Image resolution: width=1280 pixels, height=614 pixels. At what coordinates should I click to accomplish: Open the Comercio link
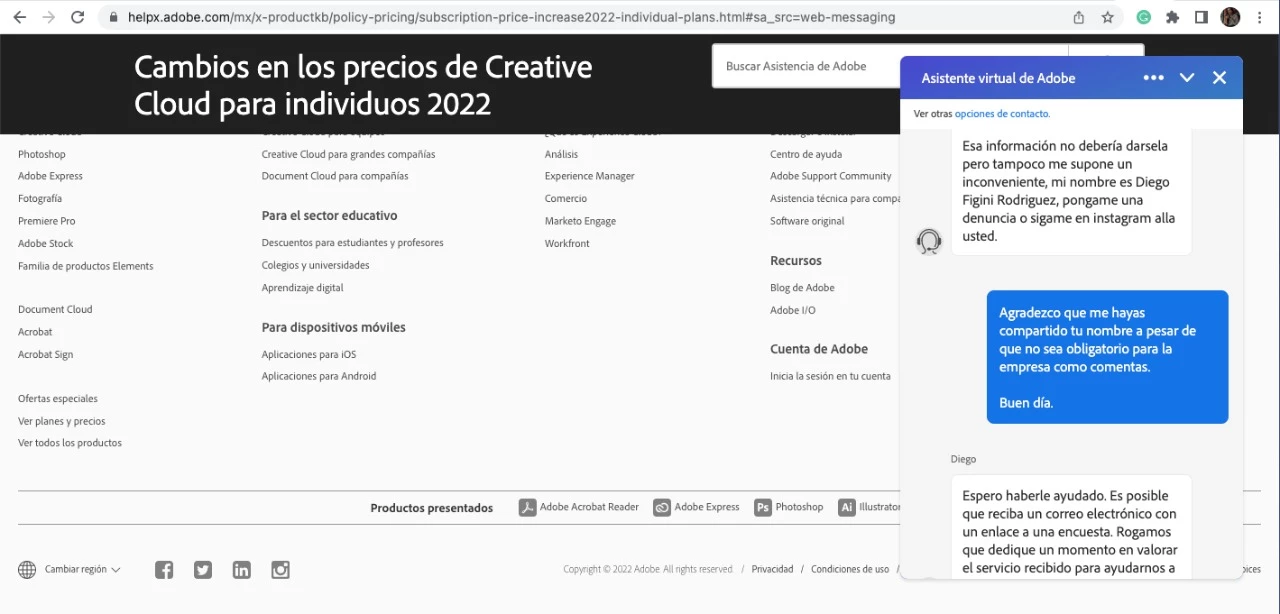click(x=566, y=198)
